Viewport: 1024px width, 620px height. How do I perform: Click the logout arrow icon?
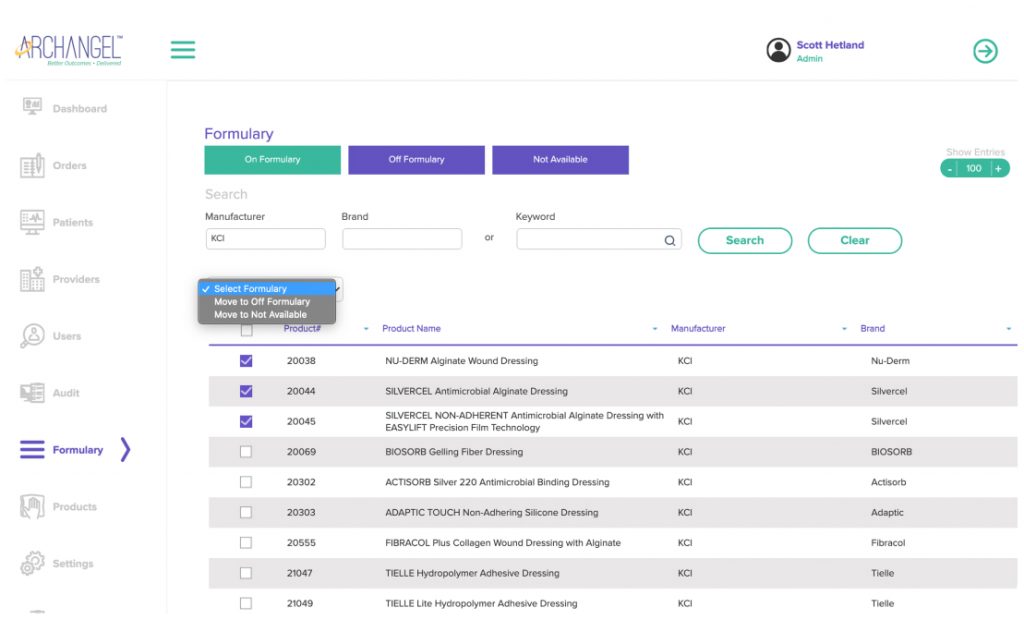point(985,51)
